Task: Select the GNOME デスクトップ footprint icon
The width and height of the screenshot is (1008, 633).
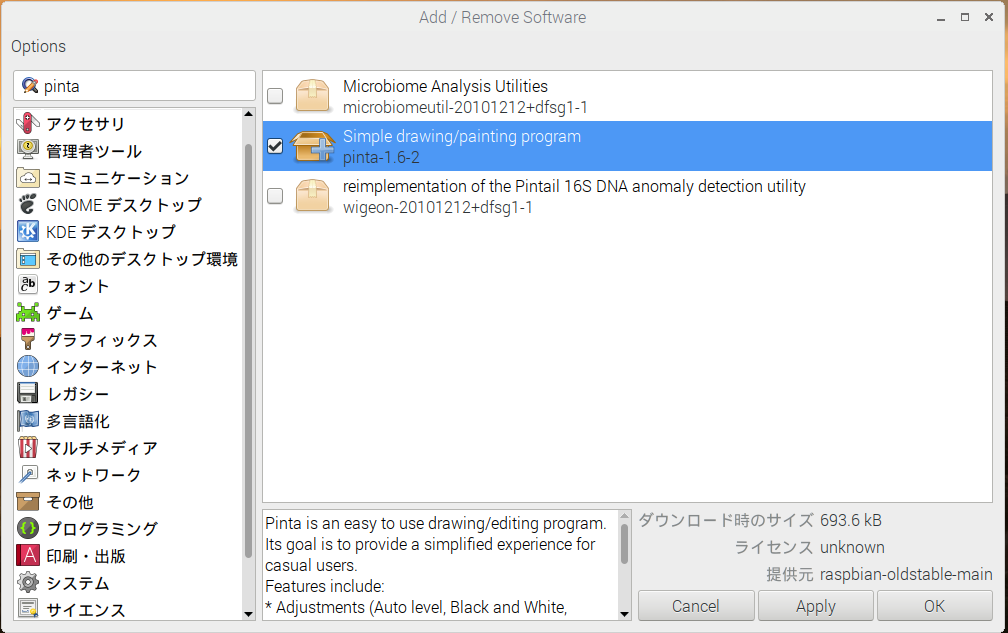Action: click(28, 204)
